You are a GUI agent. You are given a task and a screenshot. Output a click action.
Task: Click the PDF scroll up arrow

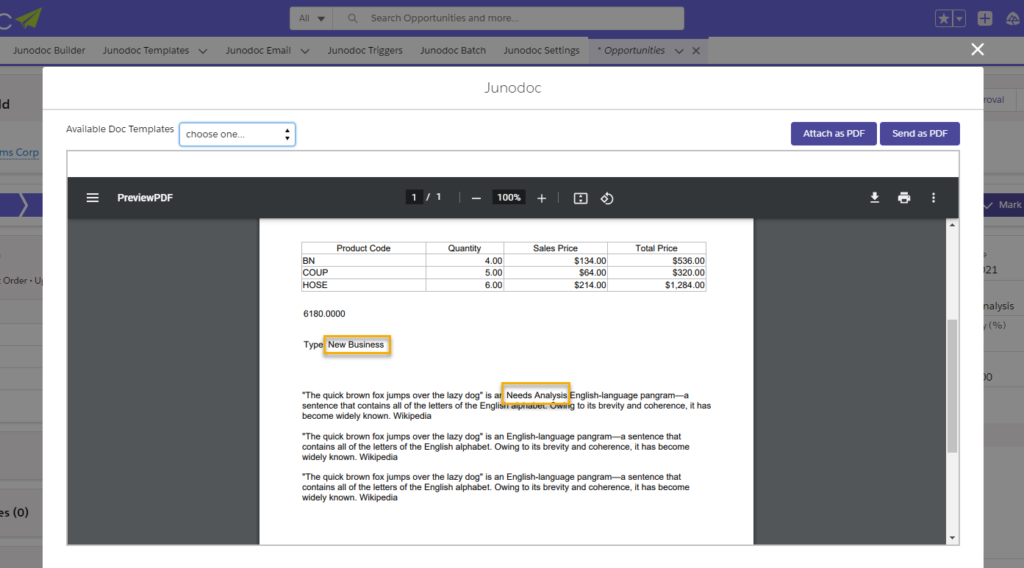pos(952,225)
